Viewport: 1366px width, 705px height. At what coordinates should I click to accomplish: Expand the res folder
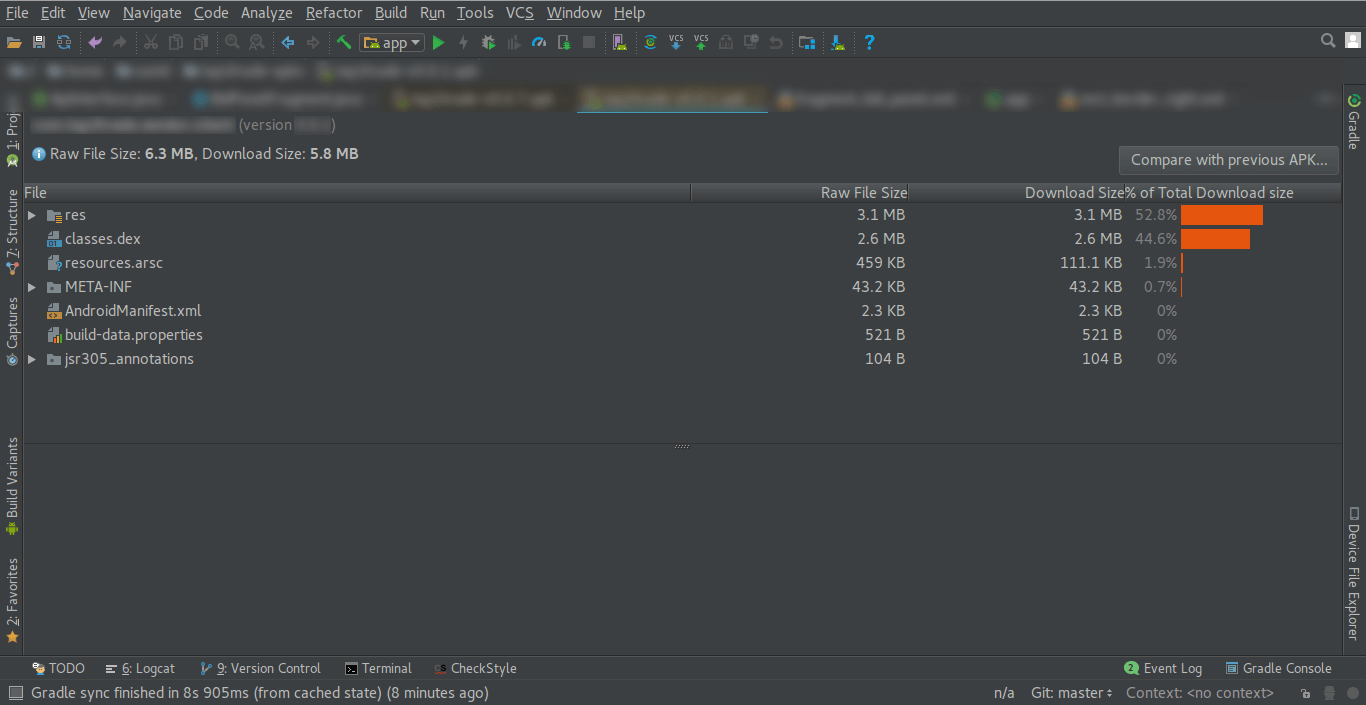pos(31,214)
